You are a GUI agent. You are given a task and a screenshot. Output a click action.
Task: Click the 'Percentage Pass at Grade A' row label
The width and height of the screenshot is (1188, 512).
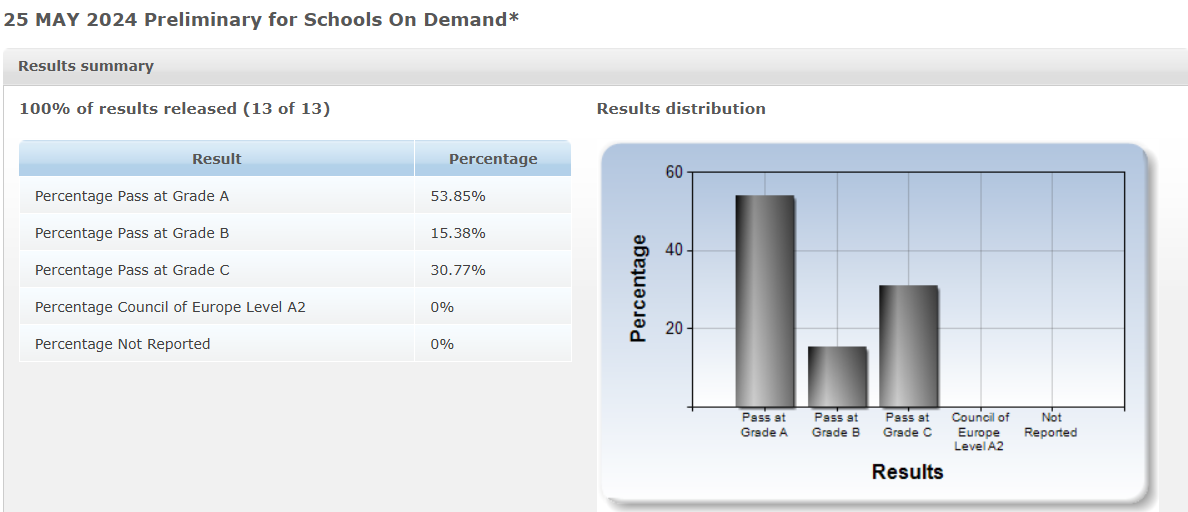[x=132, y=196]
